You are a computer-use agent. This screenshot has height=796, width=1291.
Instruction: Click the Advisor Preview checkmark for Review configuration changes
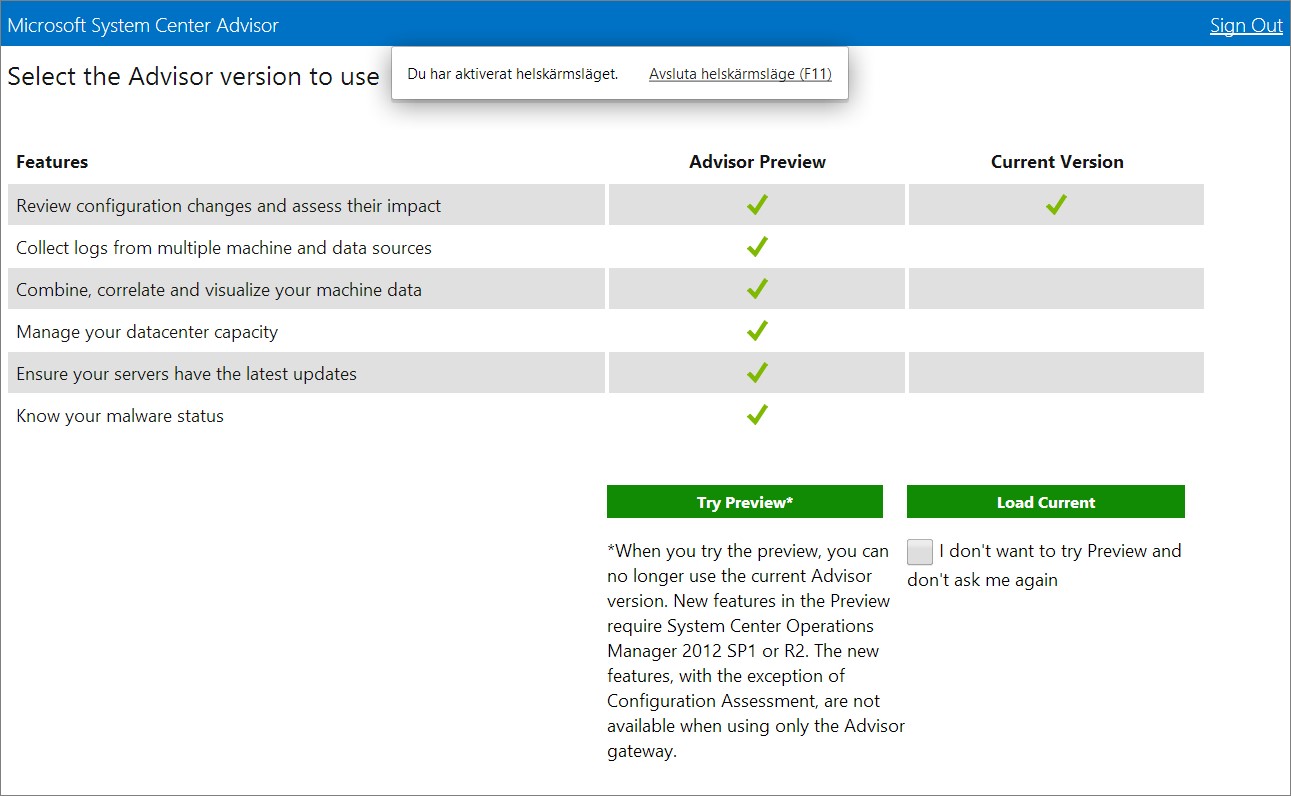point(757,205)
